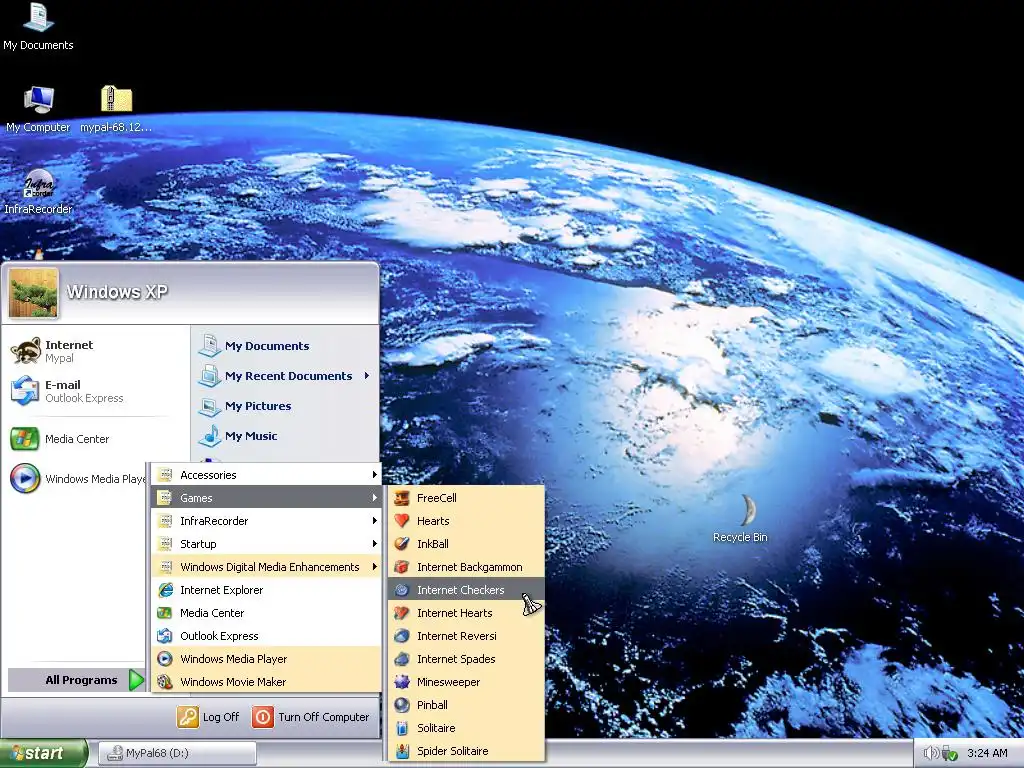Open the My Documents desktop icon

point(38,26)
